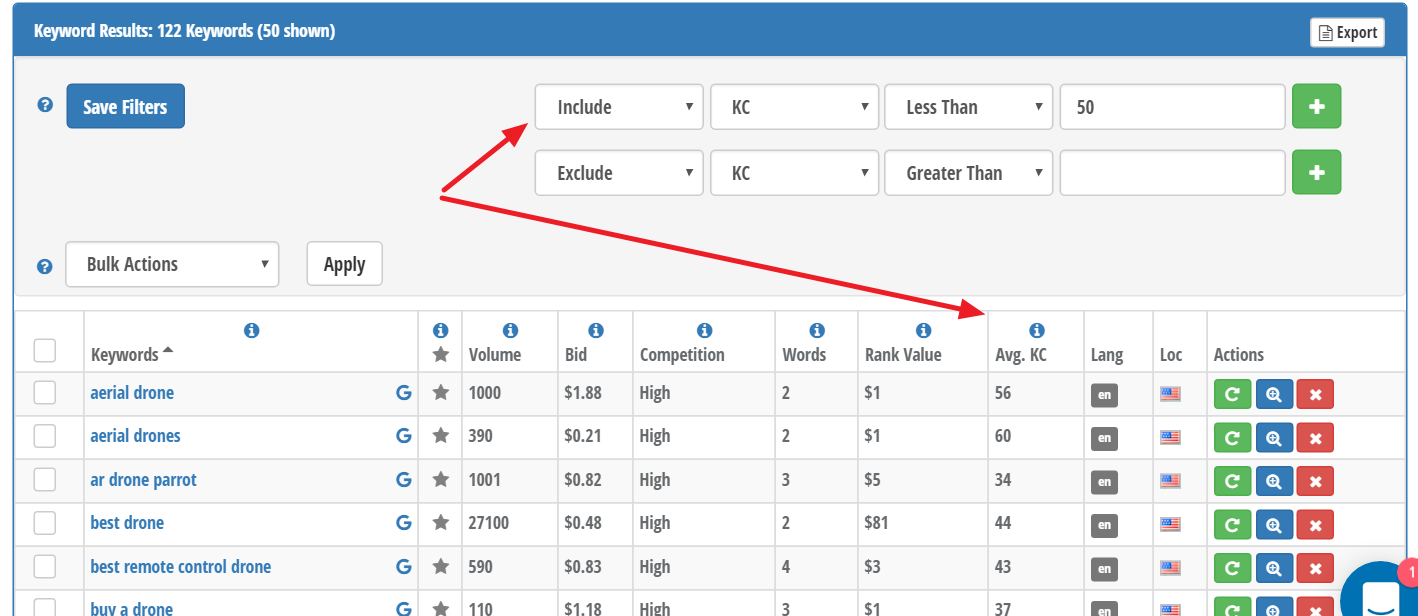Open the Exclude filter type dropdown
Viewport: 1418px width, 616px height.
(618, 173)
